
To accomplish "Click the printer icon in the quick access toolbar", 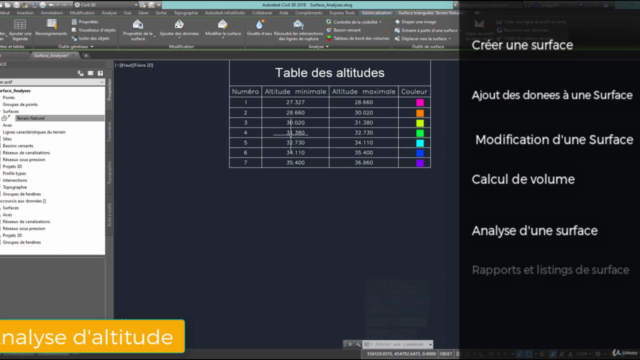I will 42,5.
